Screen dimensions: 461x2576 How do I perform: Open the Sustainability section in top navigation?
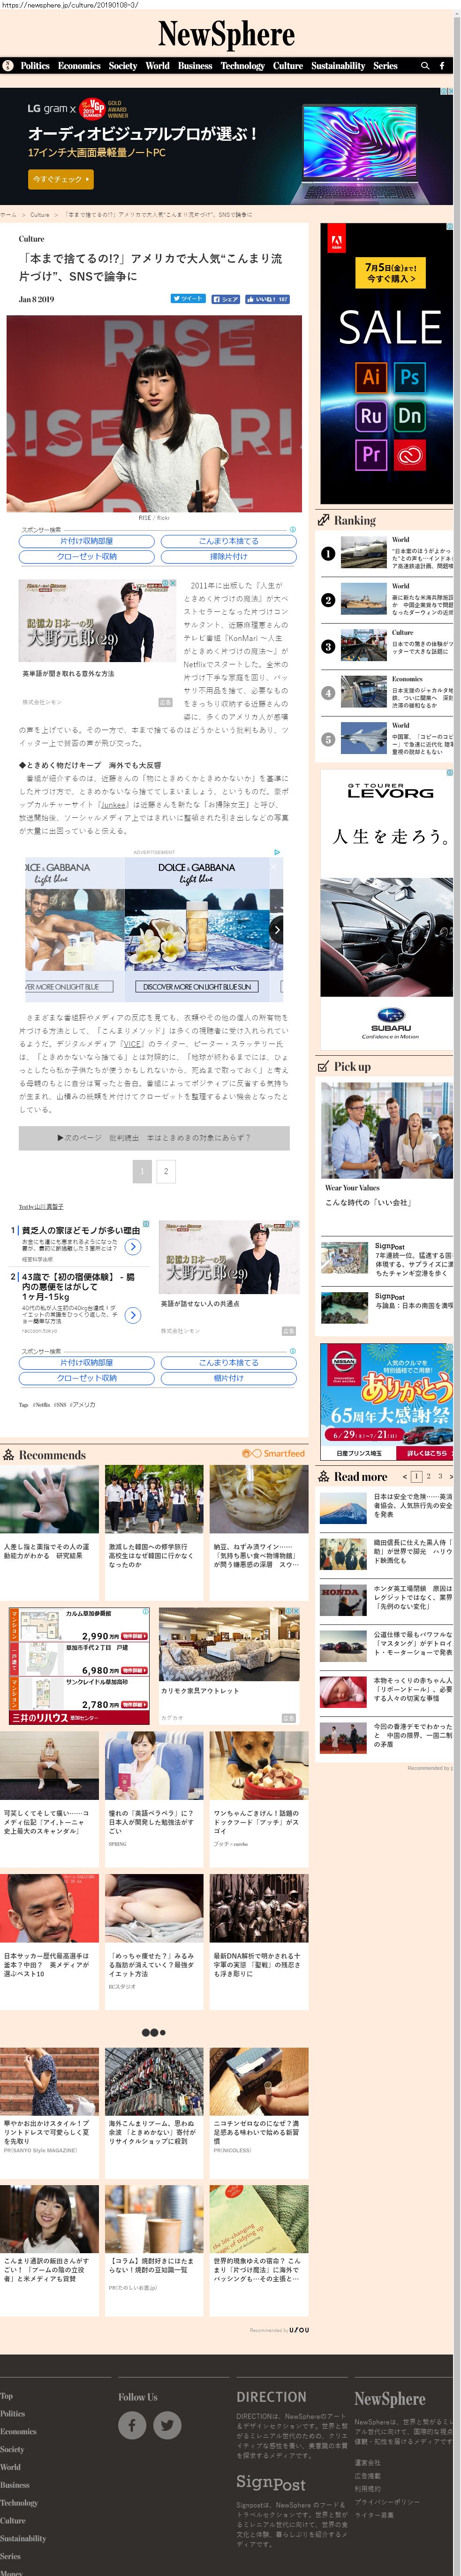pyautogui.click(x=338, y=66)
